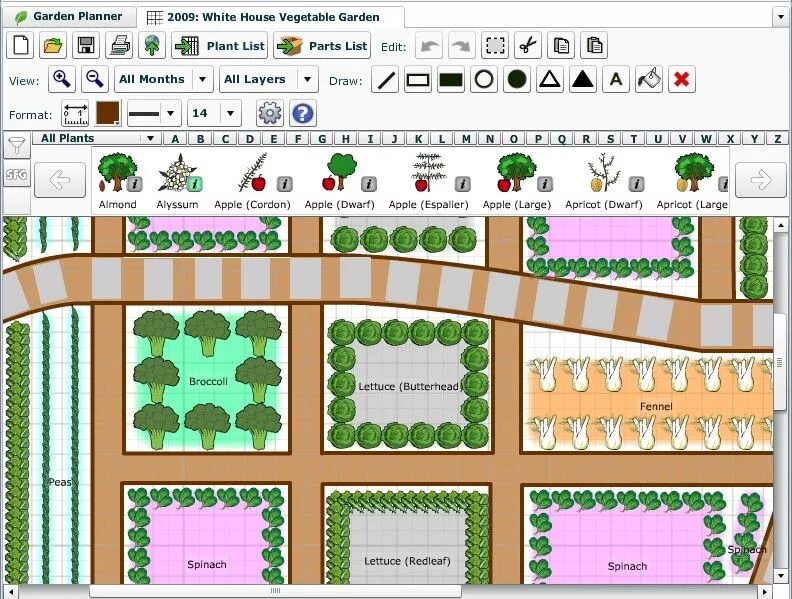Open an existing plan with folder icon

pos(53,45)
